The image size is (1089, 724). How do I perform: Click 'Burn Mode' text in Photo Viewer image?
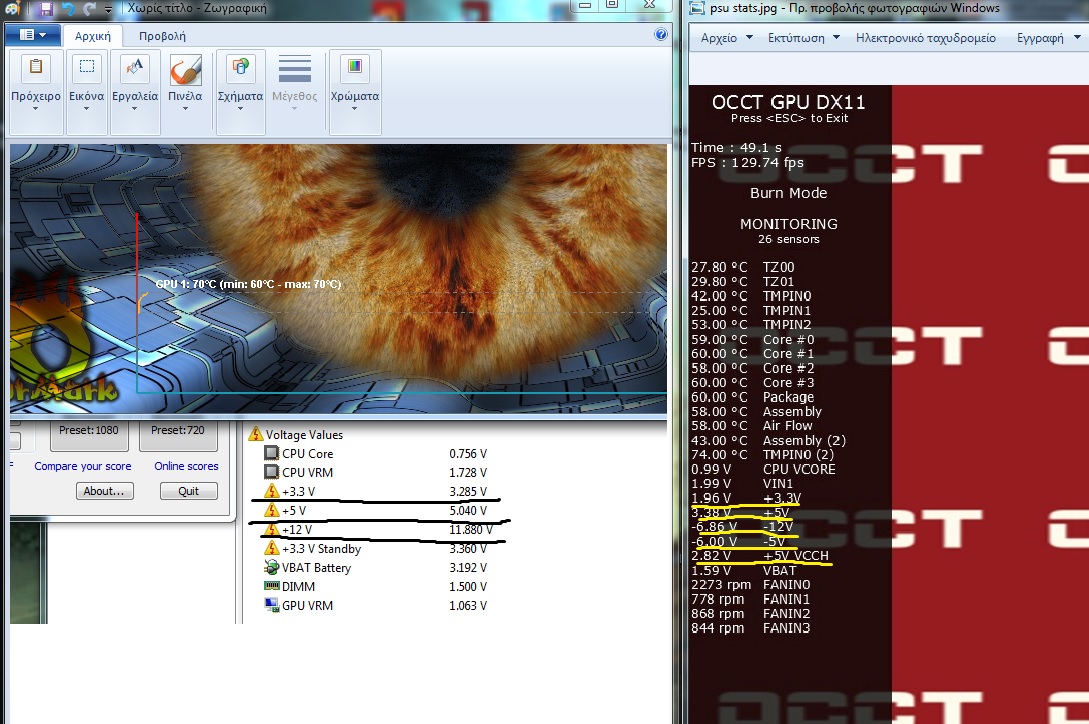click(788, 193)
